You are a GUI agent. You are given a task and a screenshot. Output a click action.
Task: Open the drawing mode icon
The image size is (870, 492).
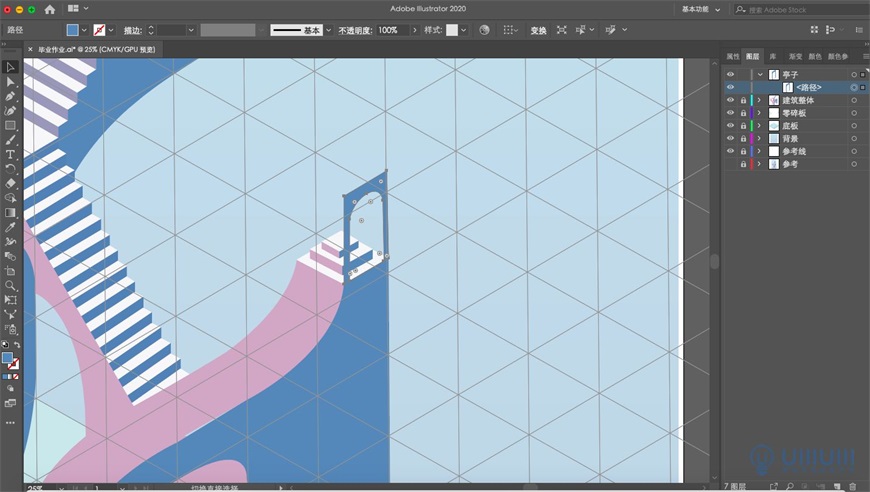pos(10,388)
